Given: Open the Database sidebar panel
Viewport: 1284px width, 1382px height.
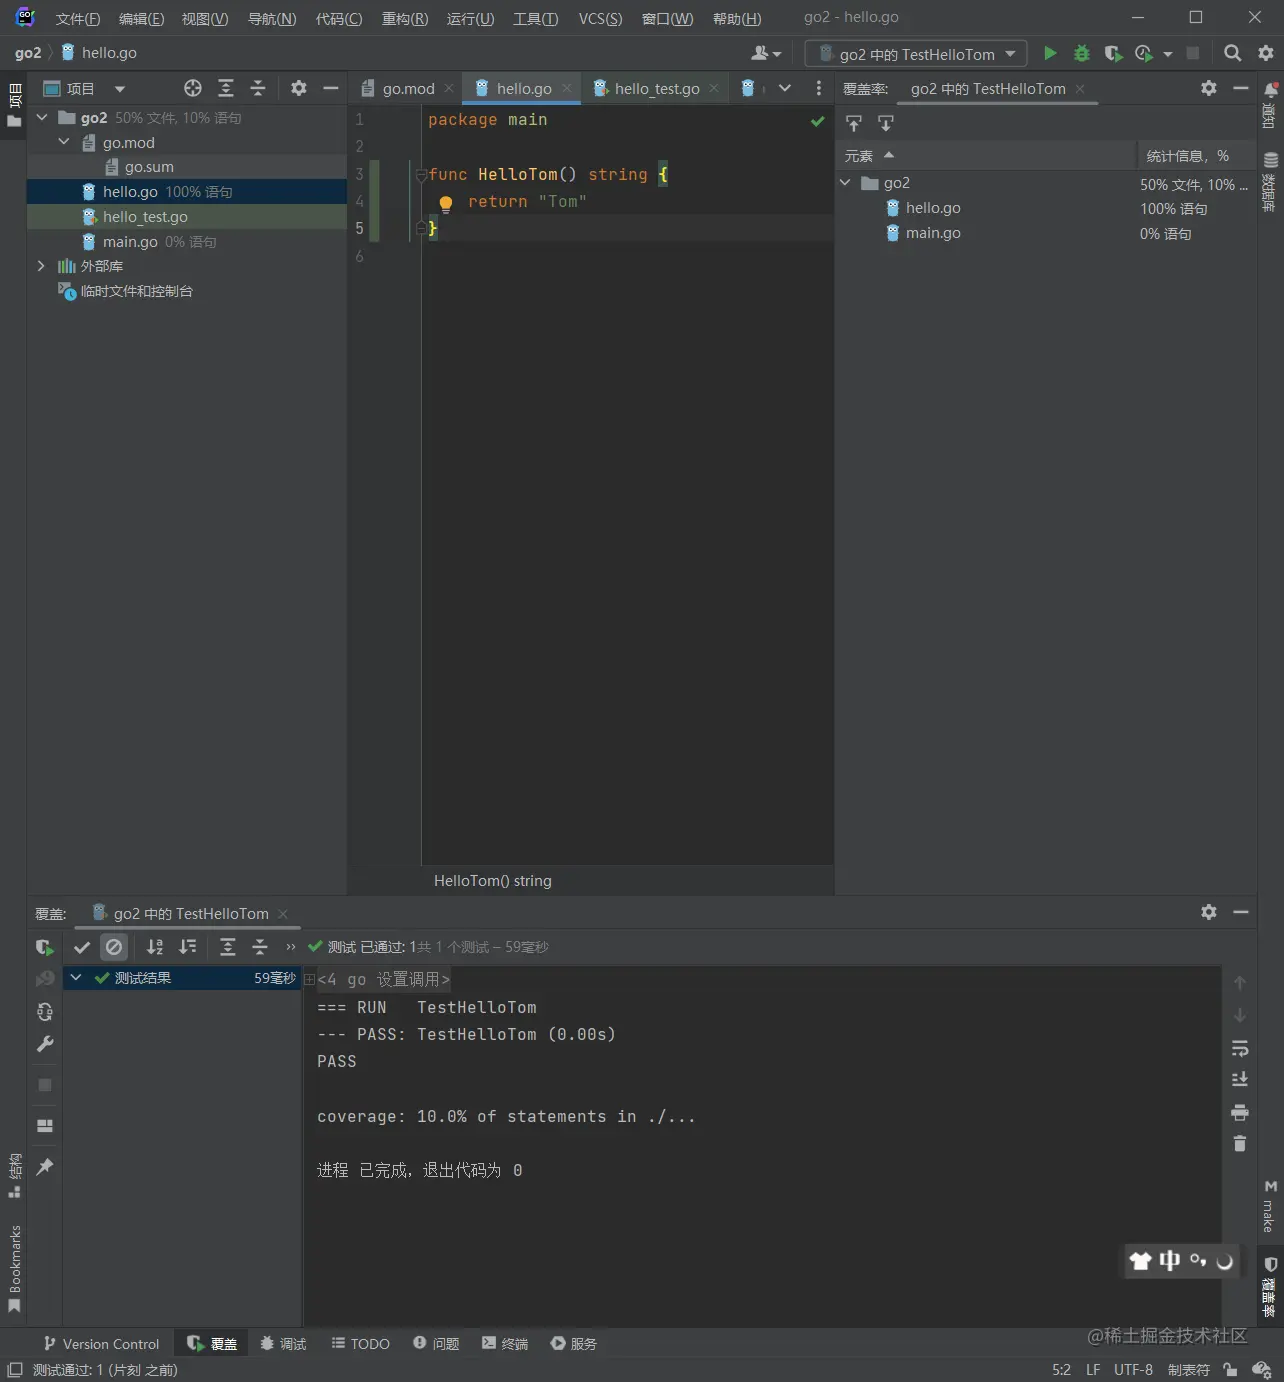Looking at the screenshot, I should 1270,182.
